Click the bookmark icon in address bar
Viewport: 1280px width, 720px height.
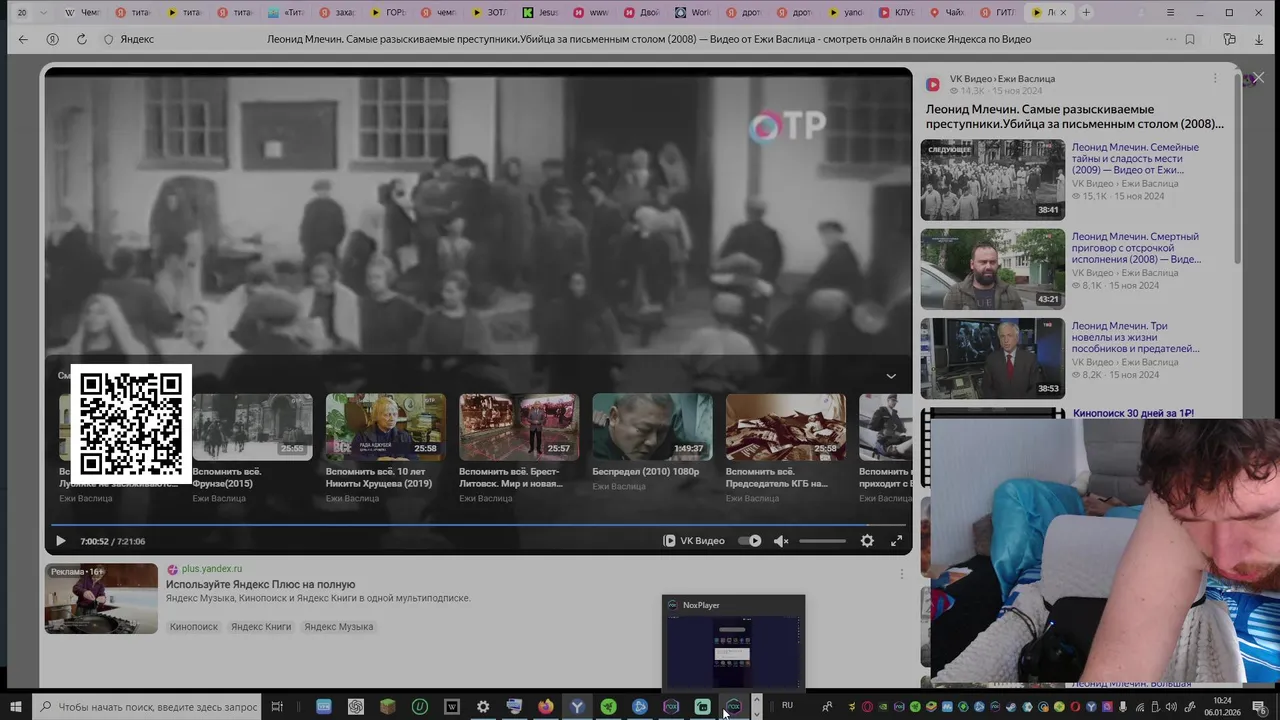(x=1190, y=39)
